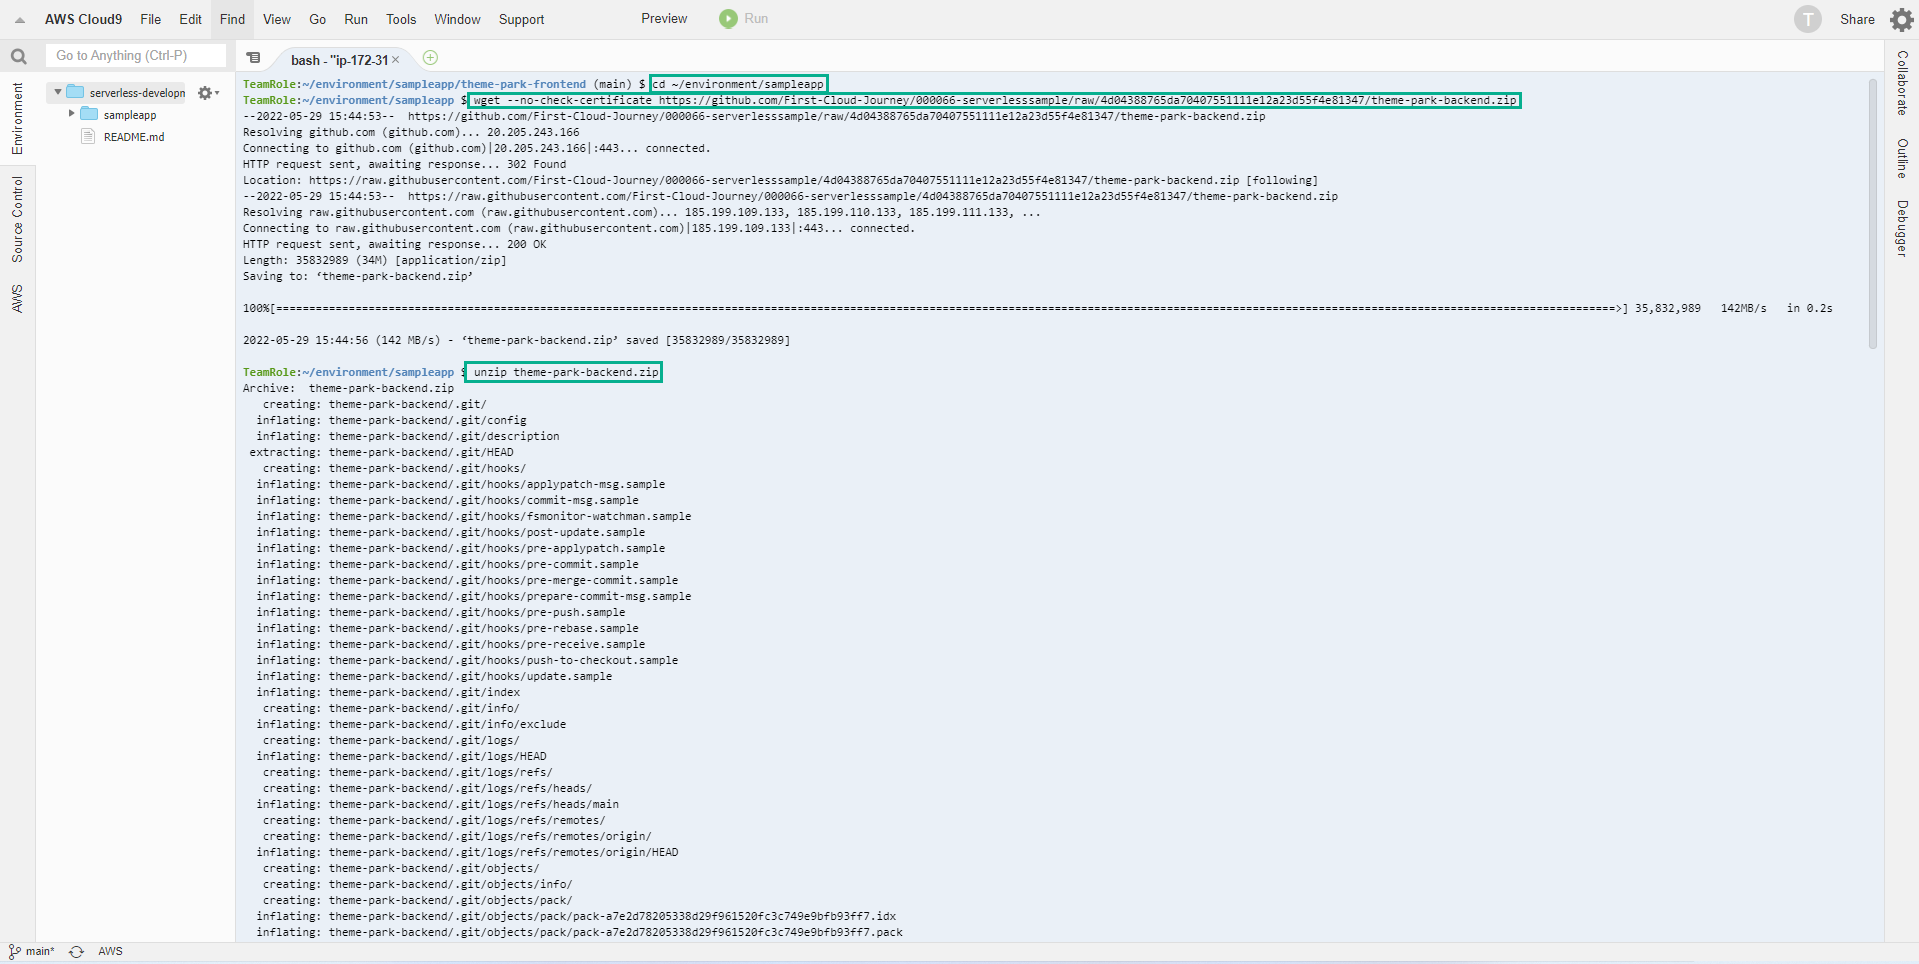Image resolution: width=1919 pixels, height=964 pixels.
Task: Click the sampleapp folder icon
Action: click(89, 114)
